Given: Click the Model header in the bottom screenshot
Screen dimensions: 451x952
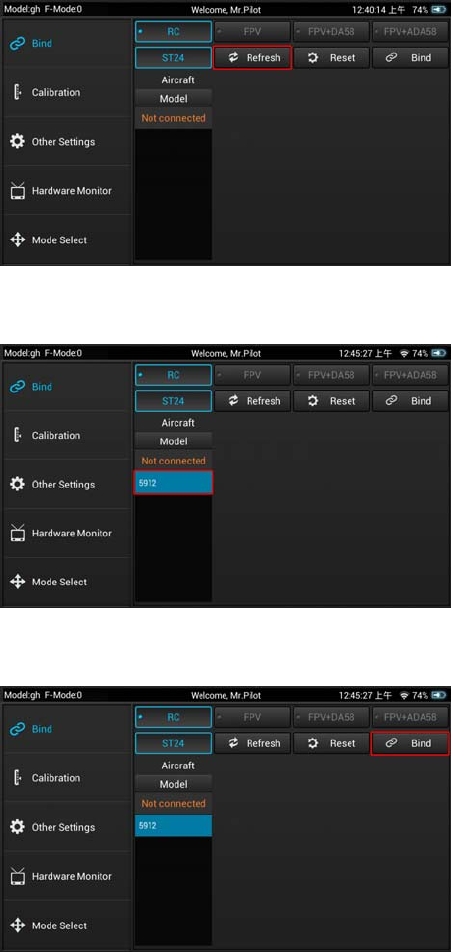Looking at the screenshot, I should [174, 784].
